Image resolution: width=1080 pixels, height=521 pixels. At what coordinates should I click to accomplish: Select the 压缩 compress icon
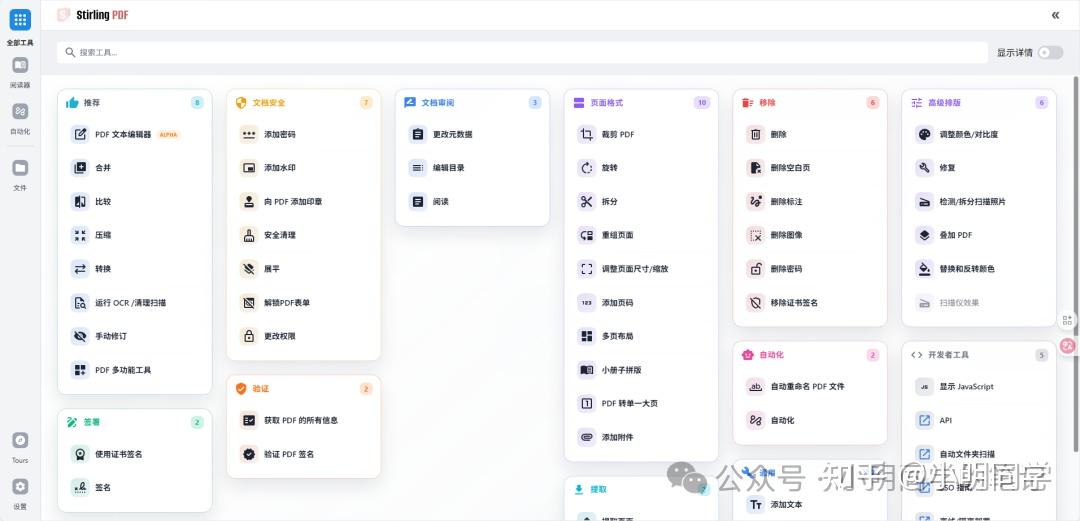[x=80, y=235]
